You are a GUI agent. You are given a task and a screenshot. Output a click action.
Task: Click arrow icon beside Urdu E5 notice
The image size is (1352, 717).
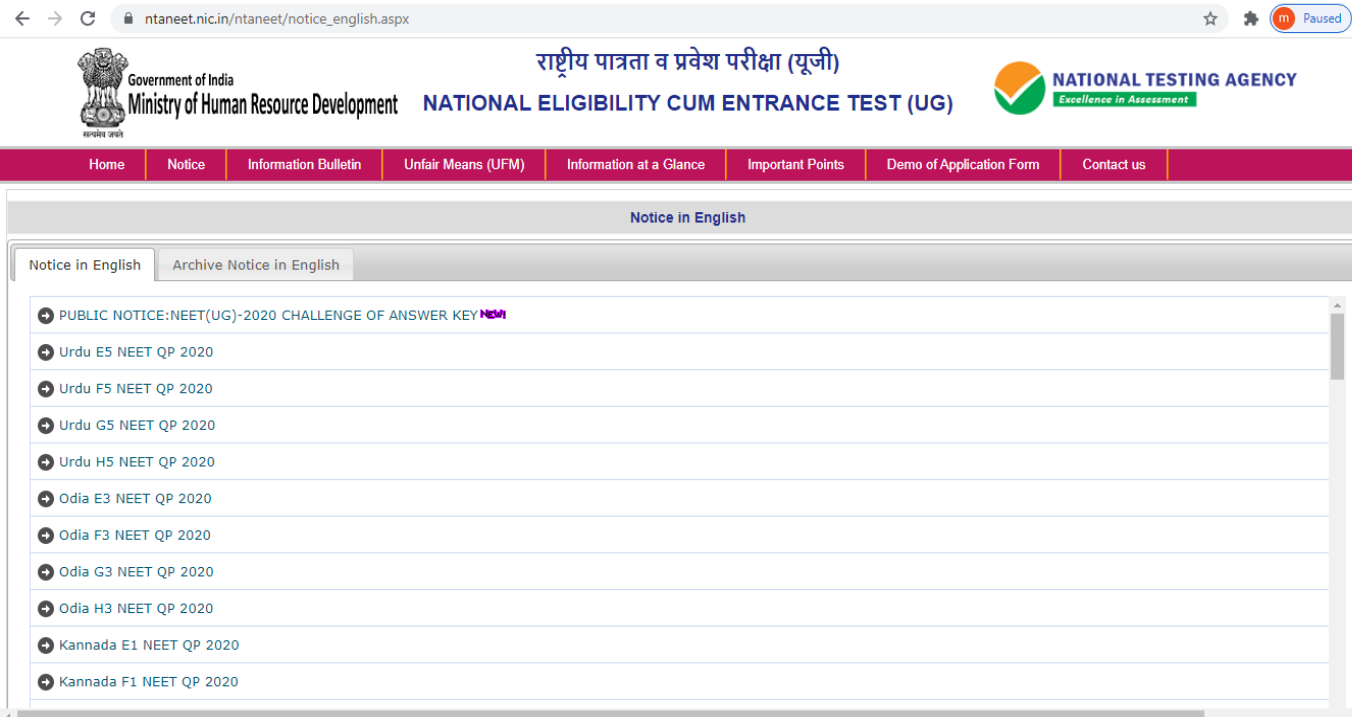coord(45,352)
